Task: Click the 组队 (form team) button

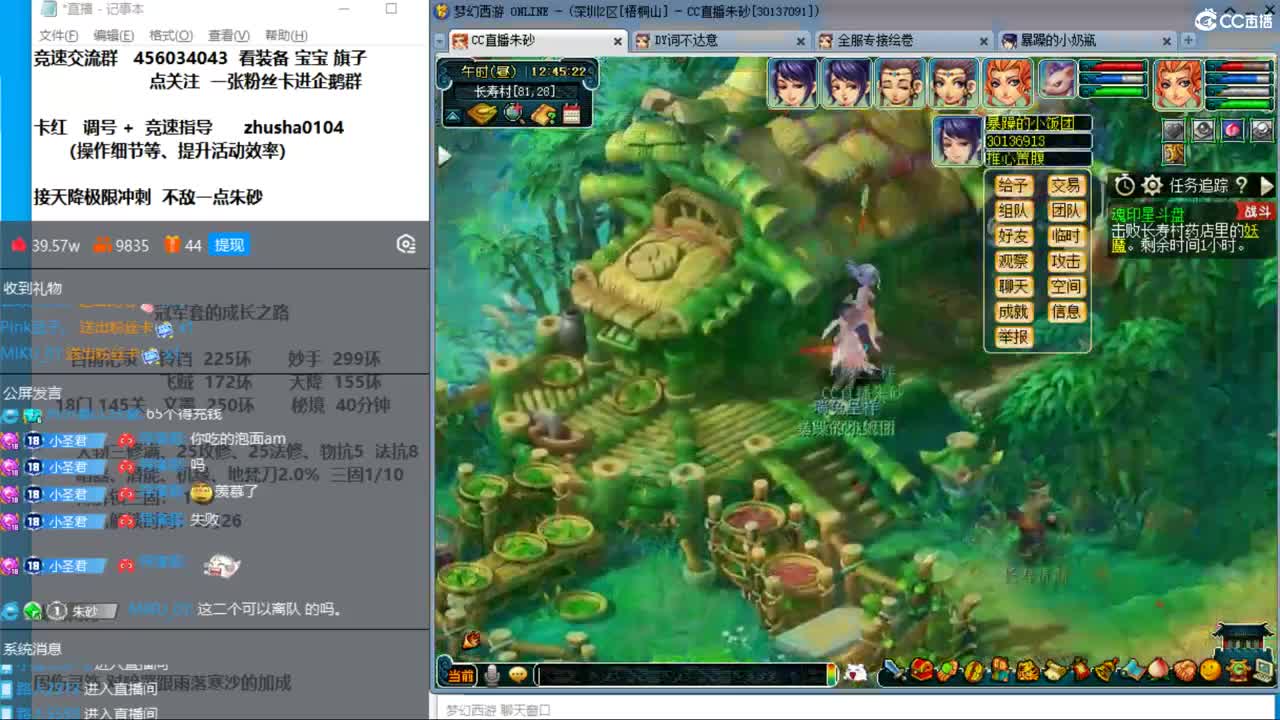Action: 1013,211
